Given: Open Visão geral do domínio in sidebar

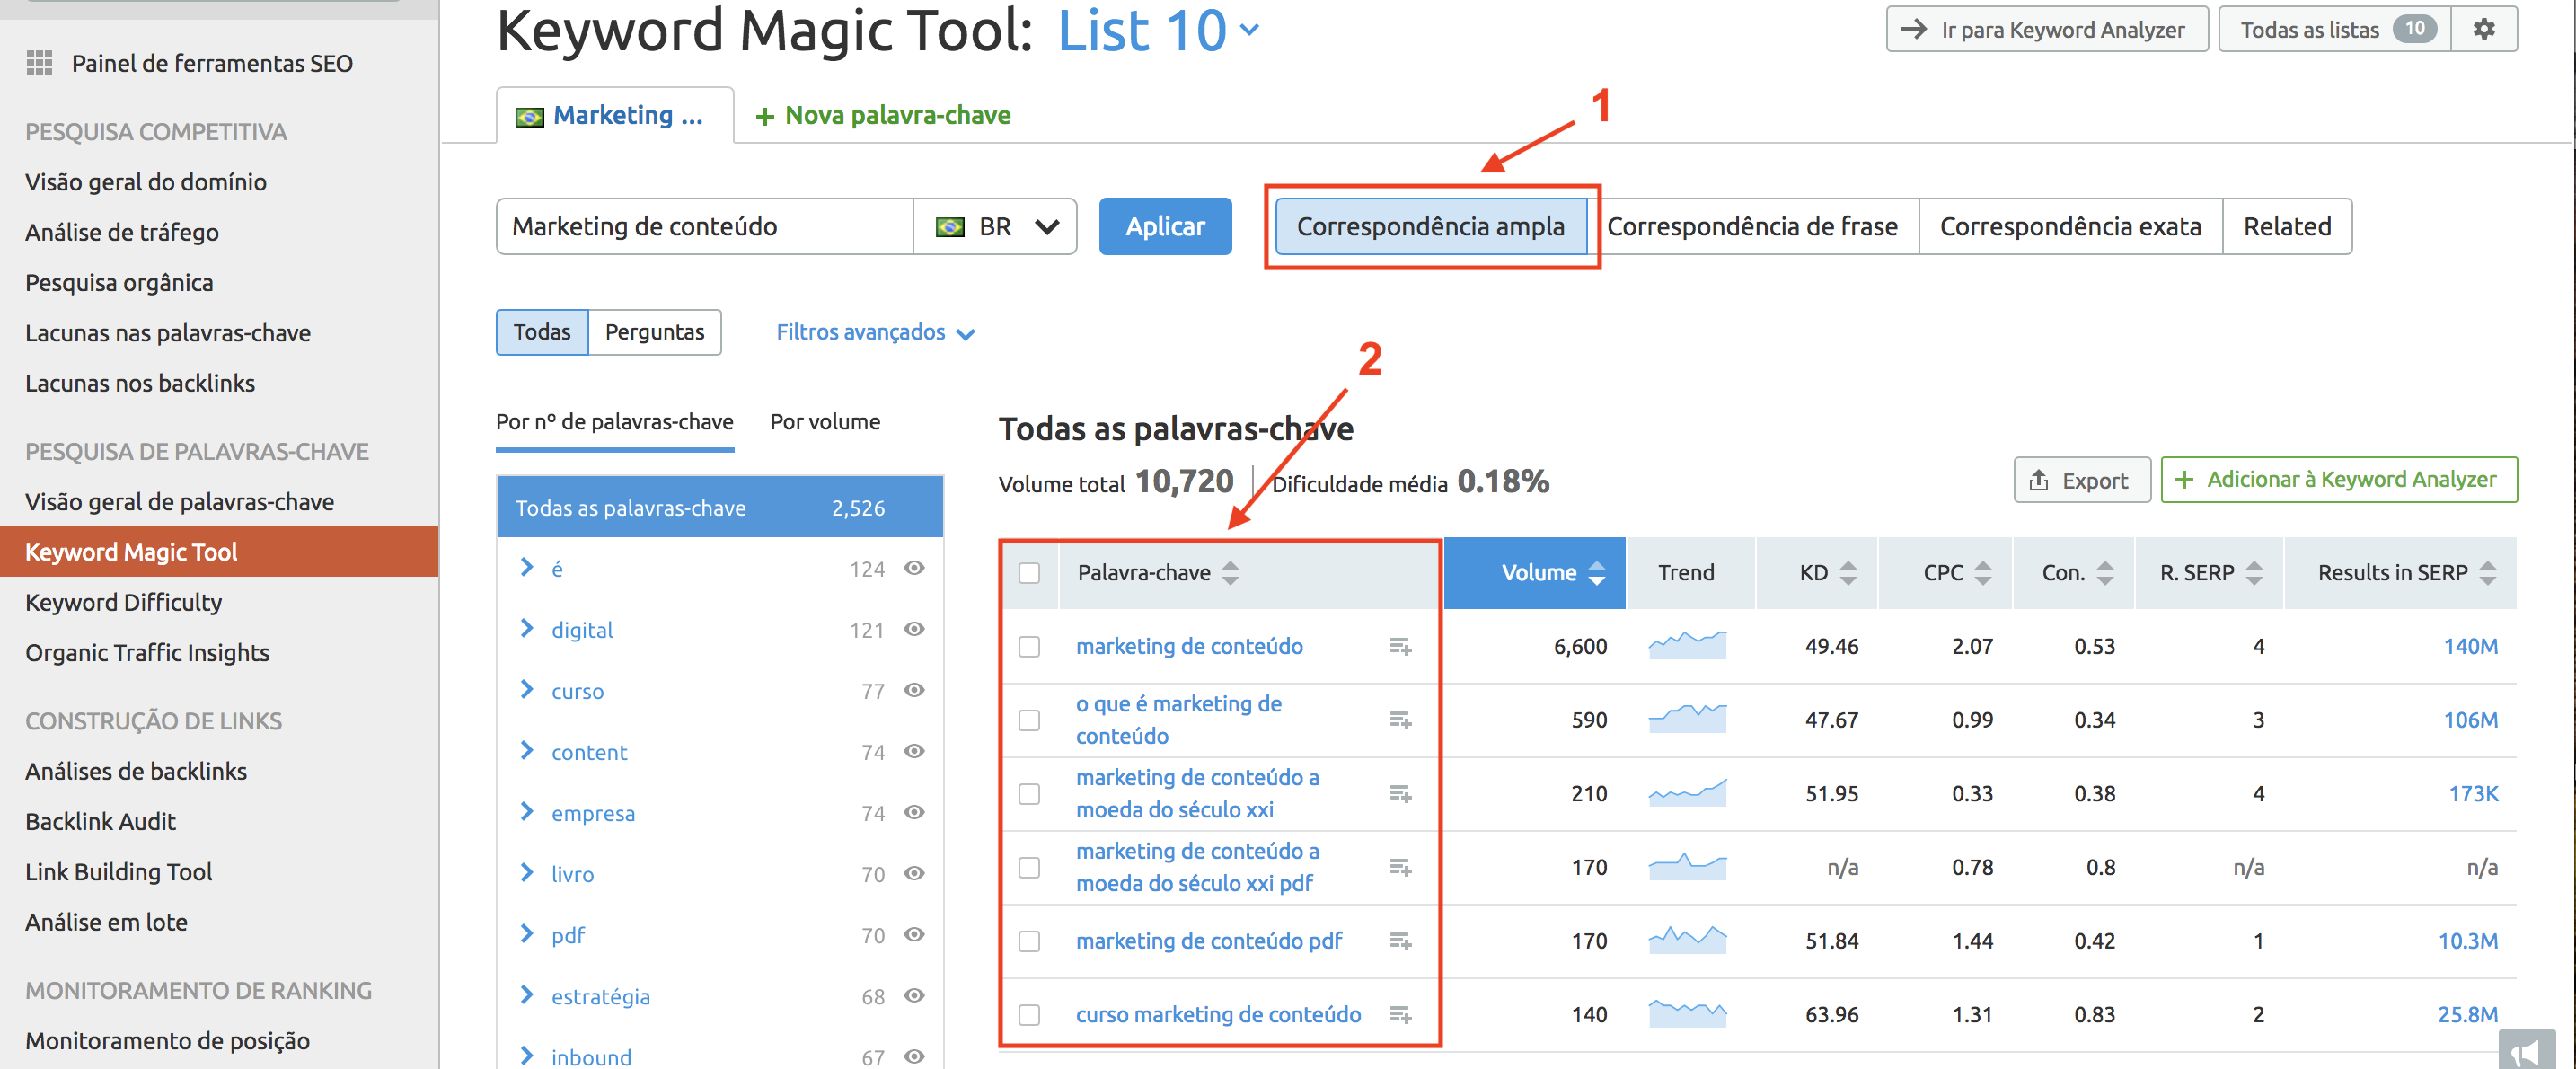Looking at the screenshot, I should tap(146, 182).
